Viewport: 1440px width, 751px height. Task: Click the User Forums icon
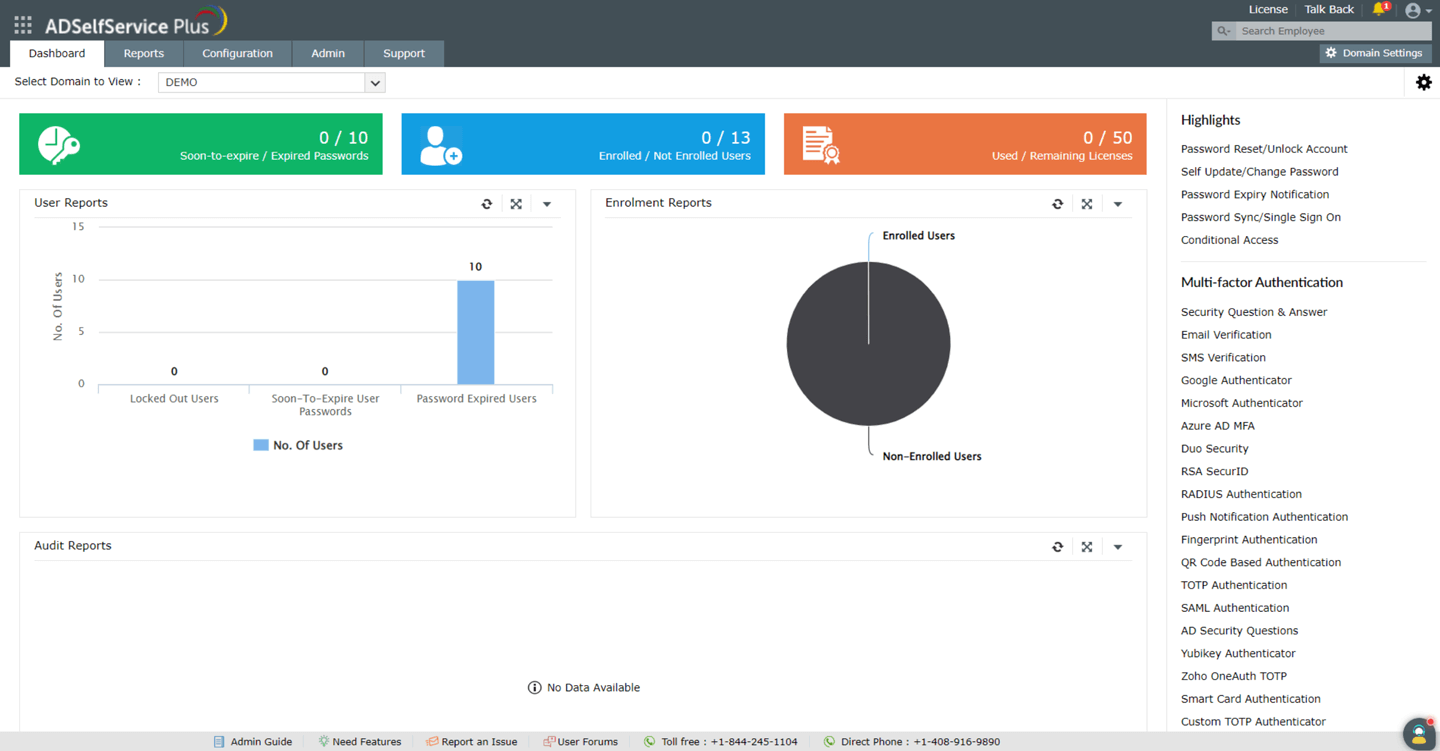549,742
